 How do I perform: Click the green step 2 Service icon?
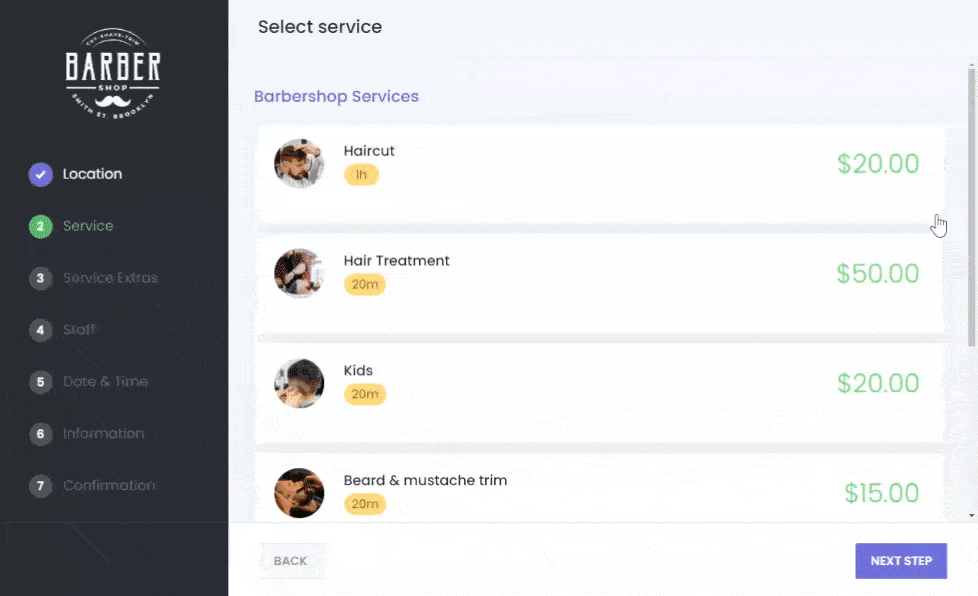[x=40, y=227]
